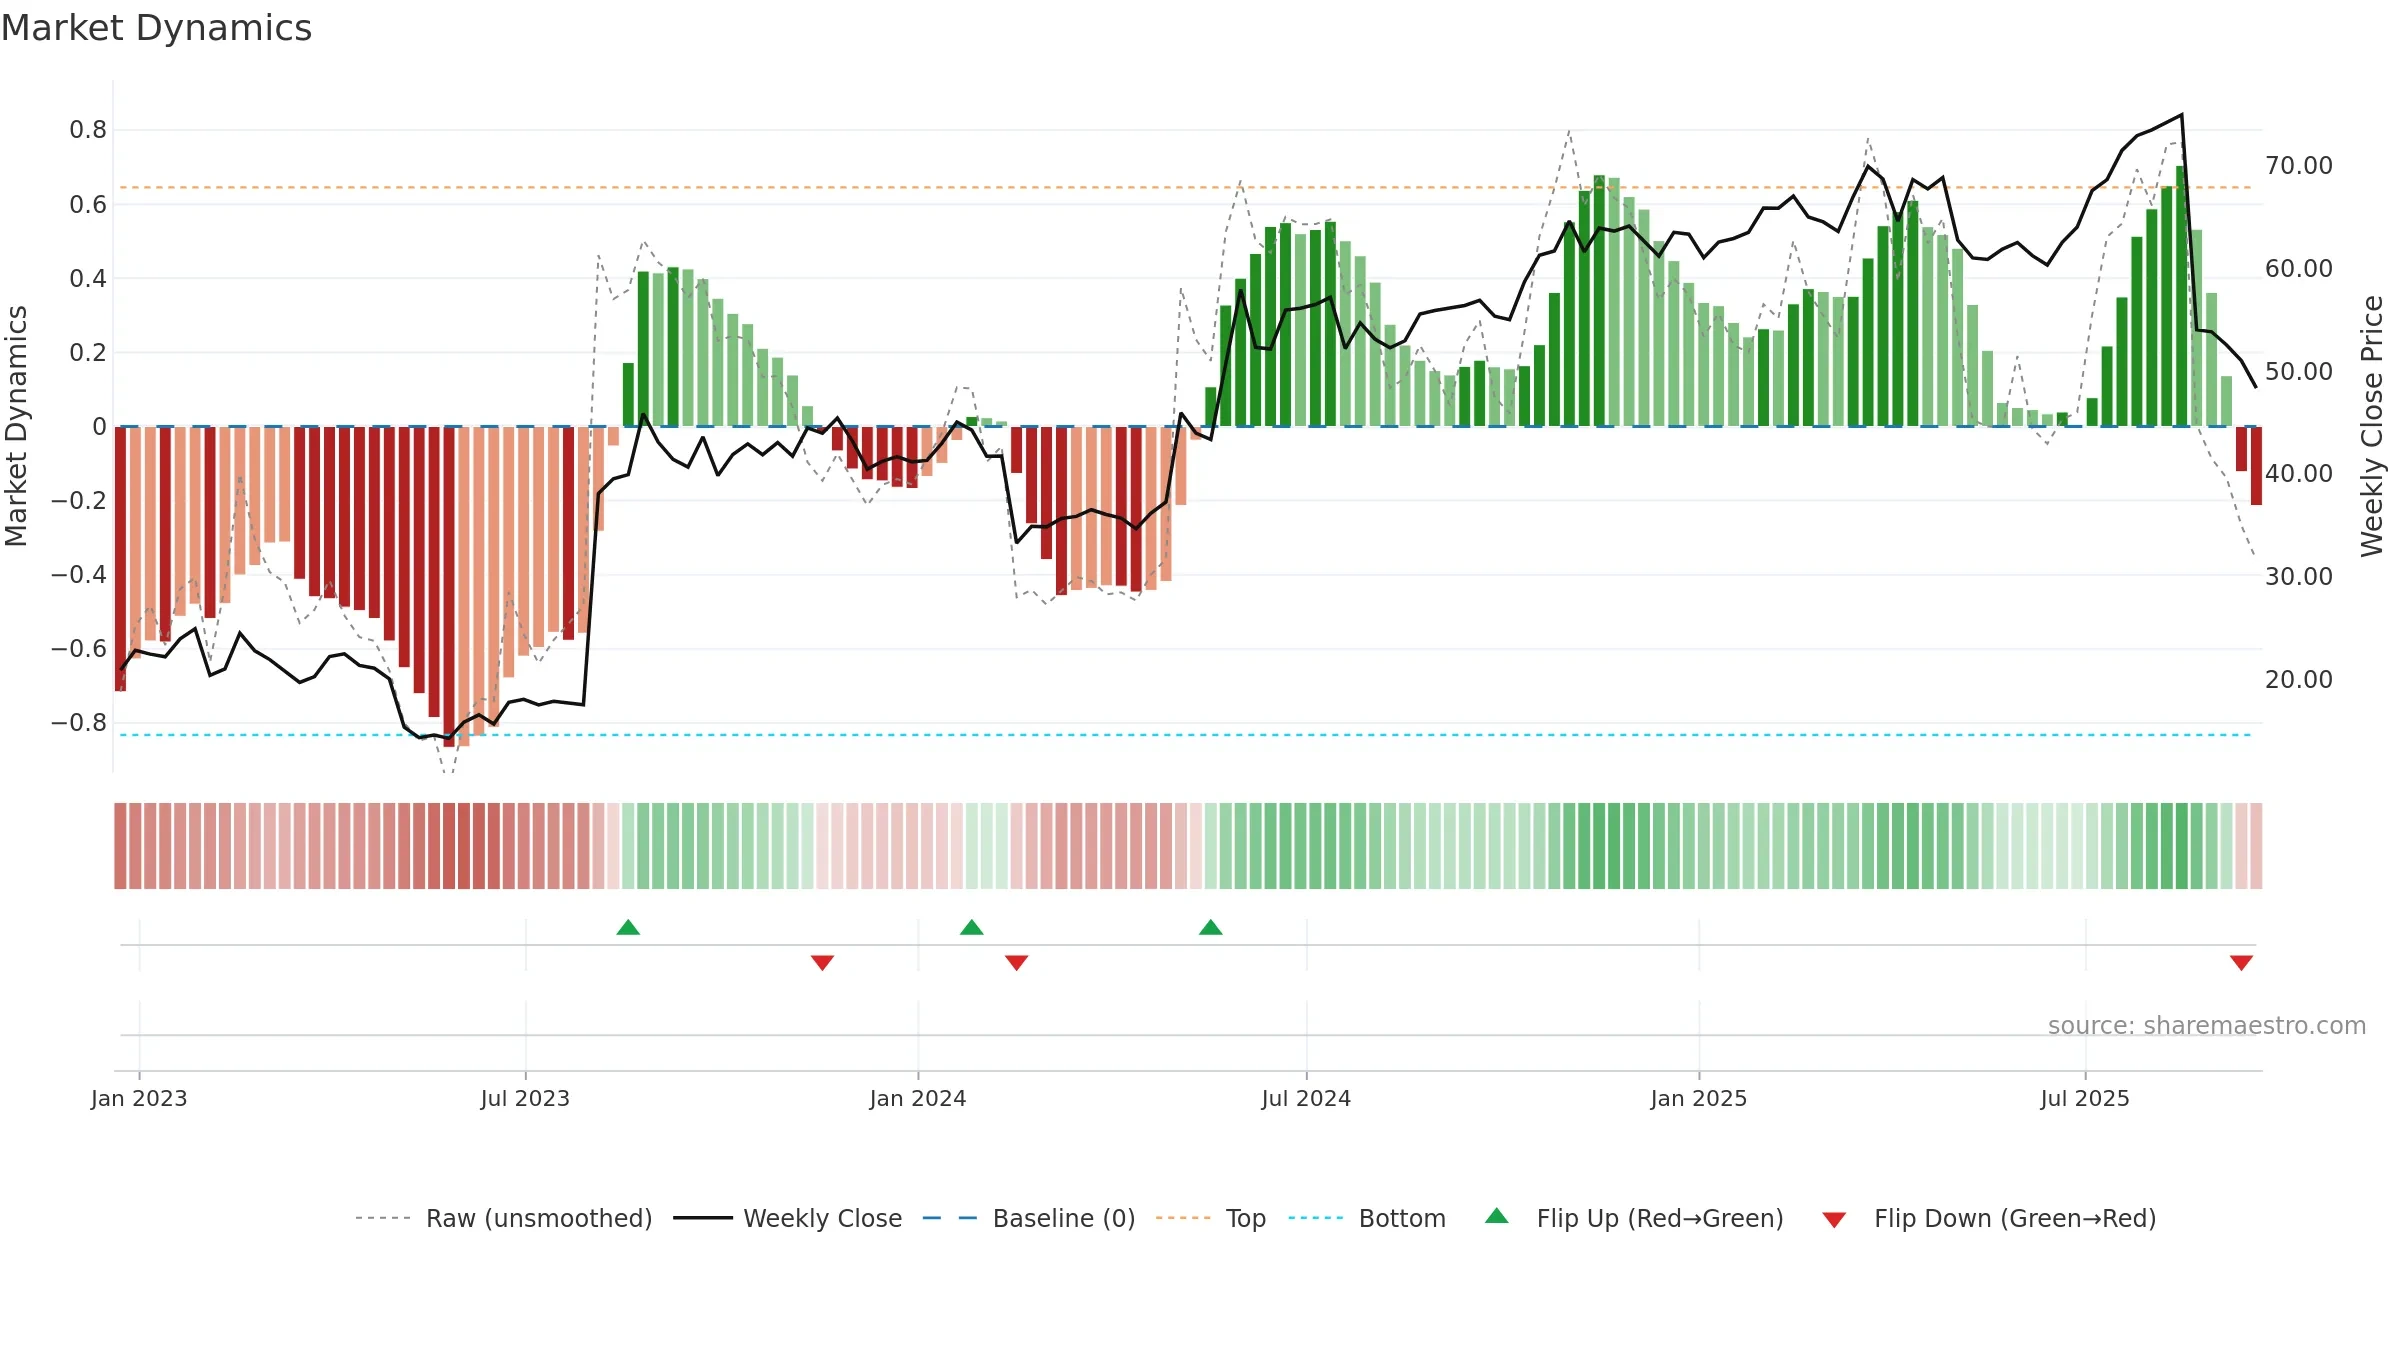This screenshot has width=2400, height=1350.
Task: Click the 60.00 right axis price label
Action: (2299, 269)
